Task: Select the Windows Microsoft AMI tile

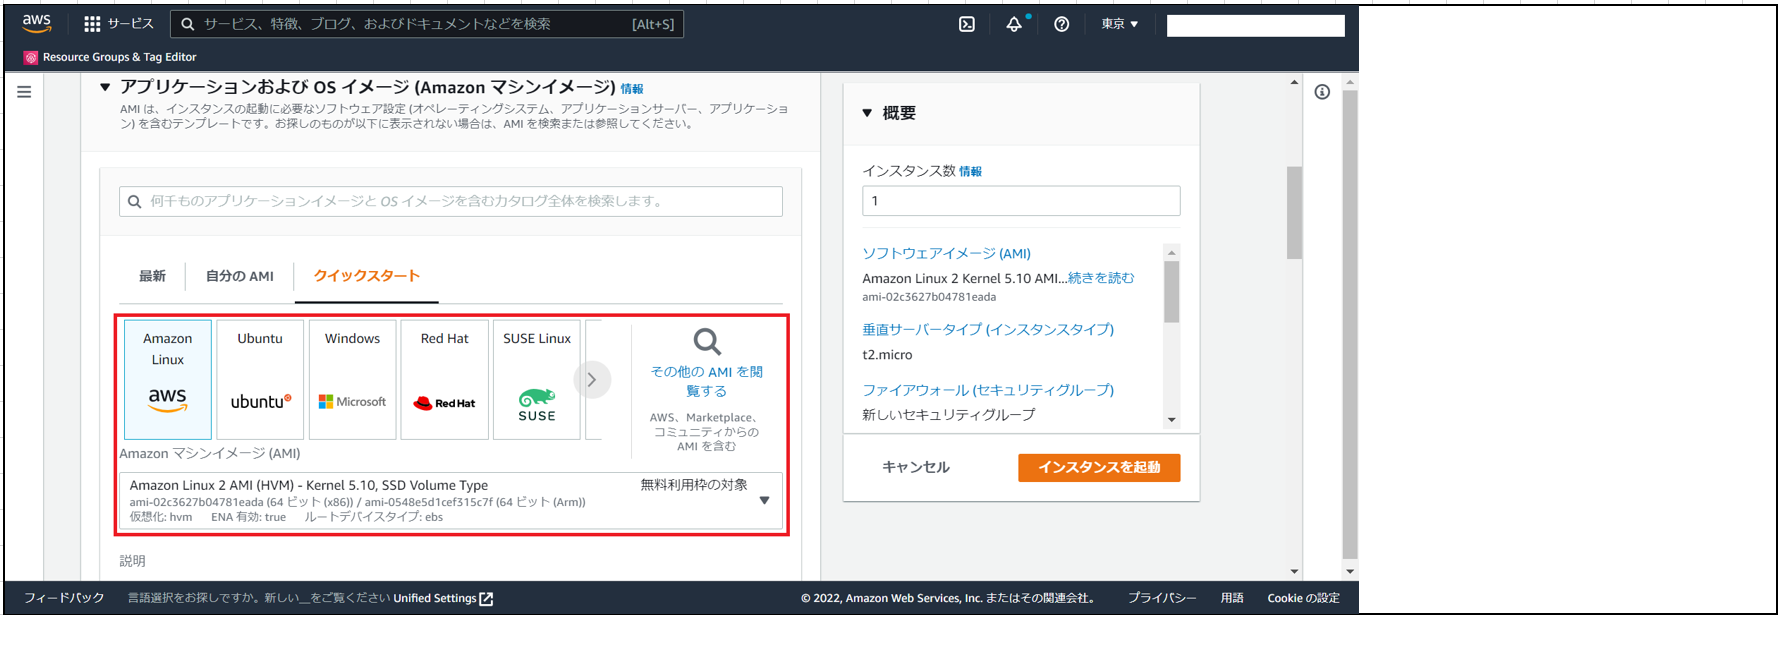Action: (353, 379)
